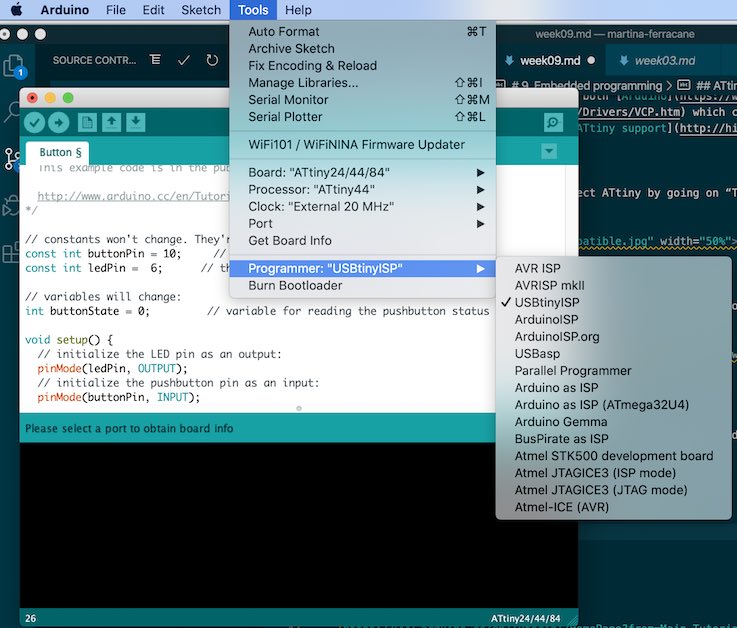
Task: Click the Upload arrow button in Arduino toolbar
Action: click(x=58, y=123)
